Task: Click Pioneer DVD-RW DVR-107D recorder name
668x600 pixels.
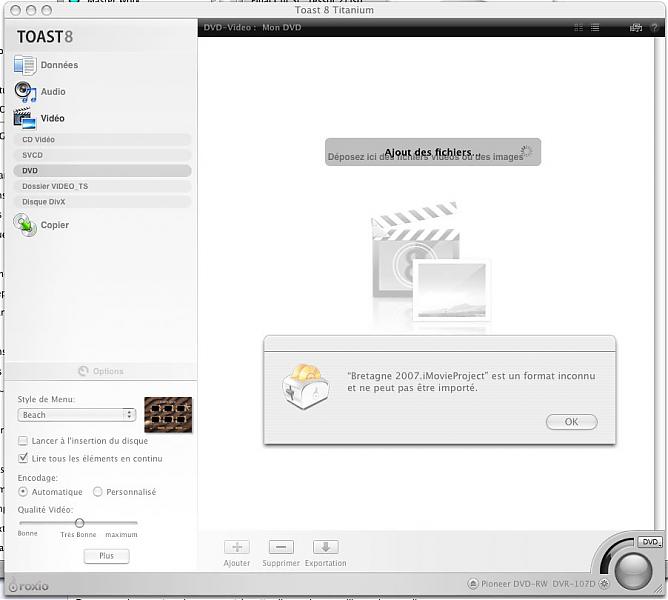Action: pyautogui.click(x=538, y=584)
